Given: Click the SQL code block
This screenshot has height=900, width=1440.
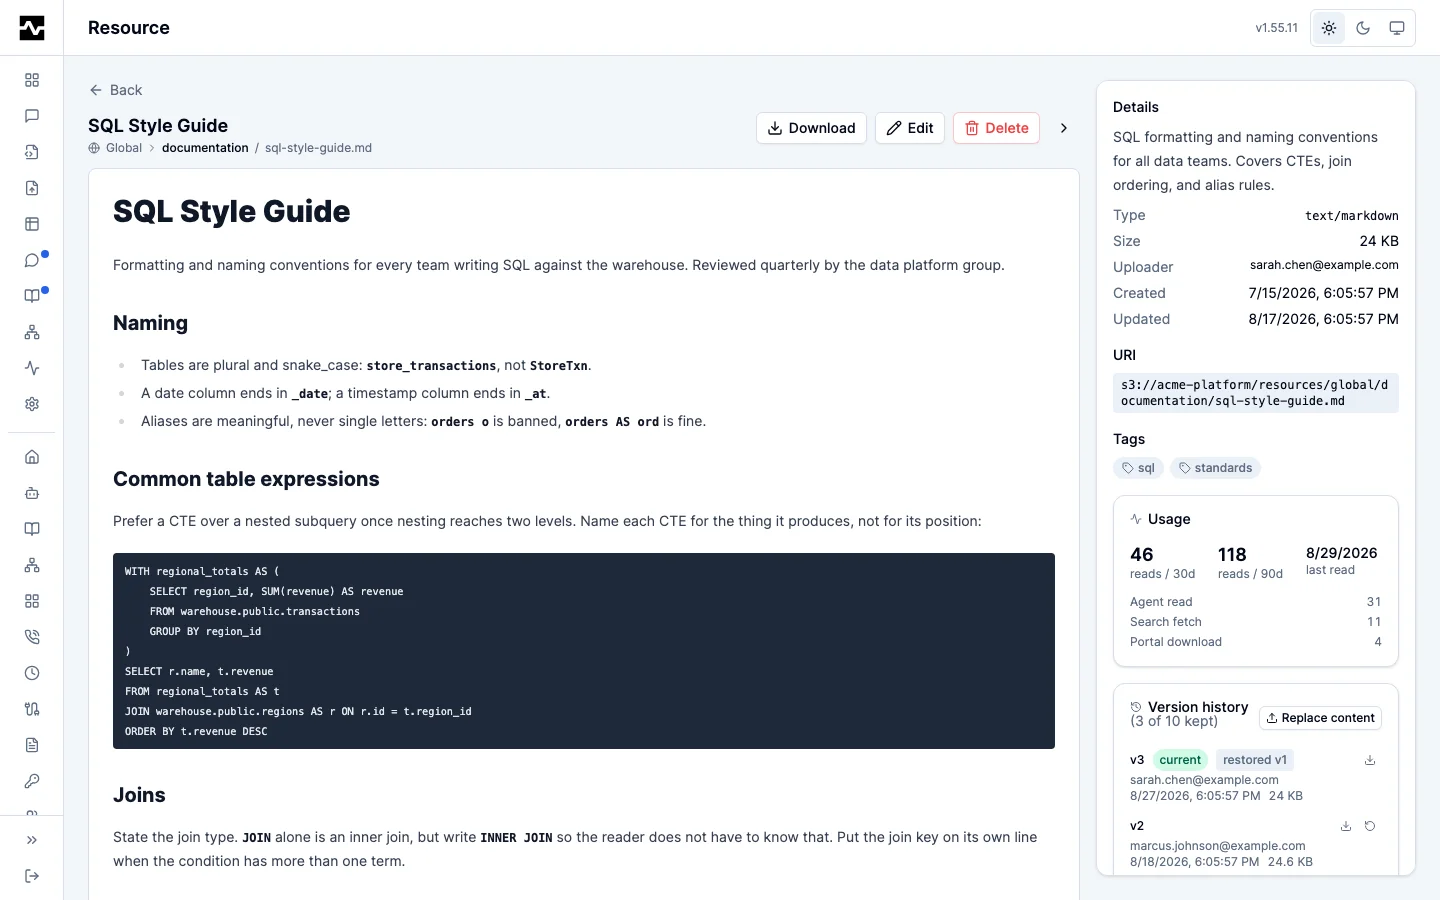Looking at the screenshot, I should coord(584,651).
